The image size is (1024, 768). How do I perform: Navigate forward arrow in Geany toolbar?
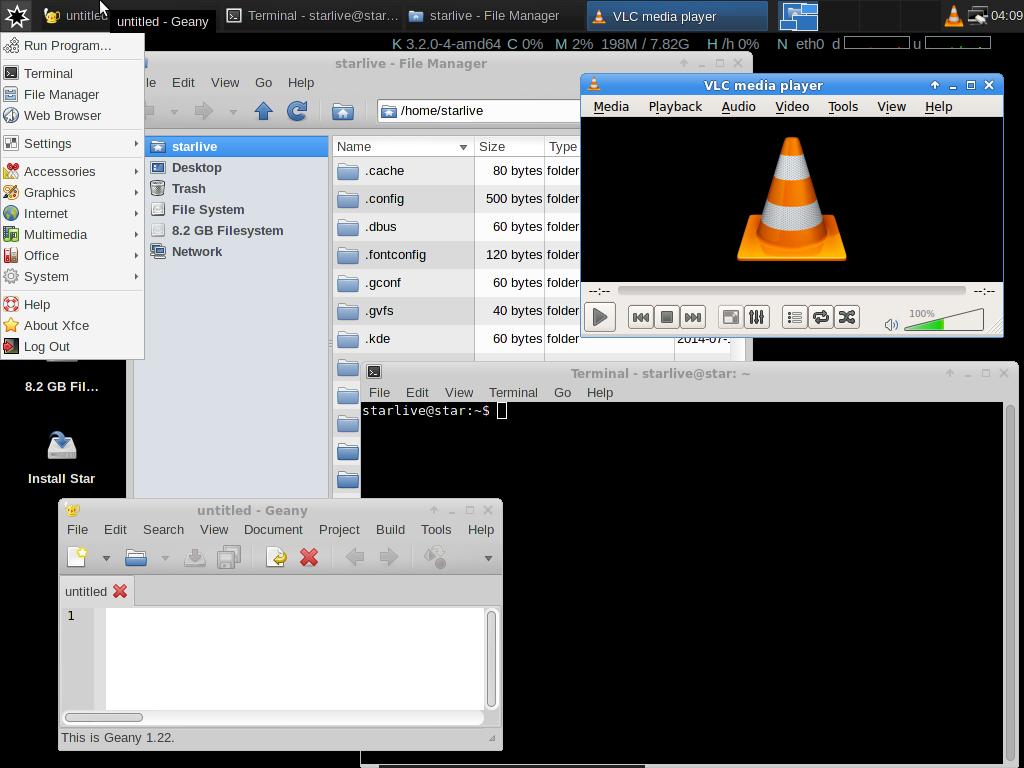(x=389, y=557)
